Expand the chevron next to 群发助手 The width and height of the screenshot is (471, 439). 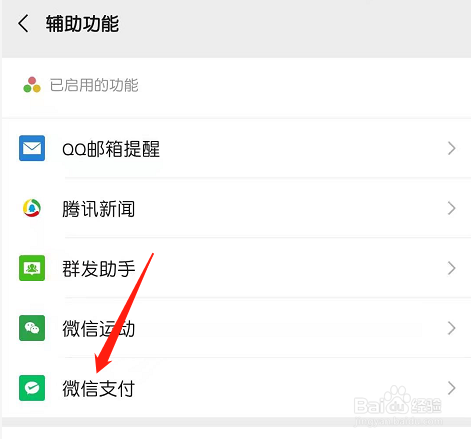(451, 268)
